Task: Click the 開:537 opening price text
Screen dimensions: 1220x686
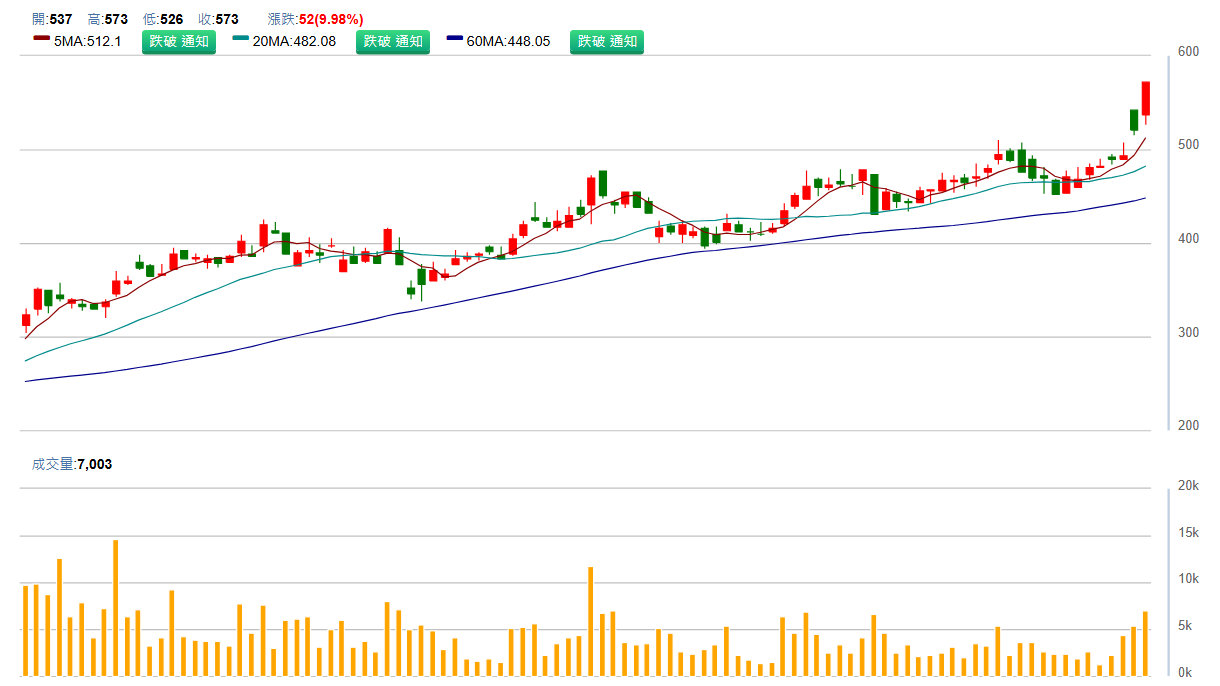Action: (52, 19)
